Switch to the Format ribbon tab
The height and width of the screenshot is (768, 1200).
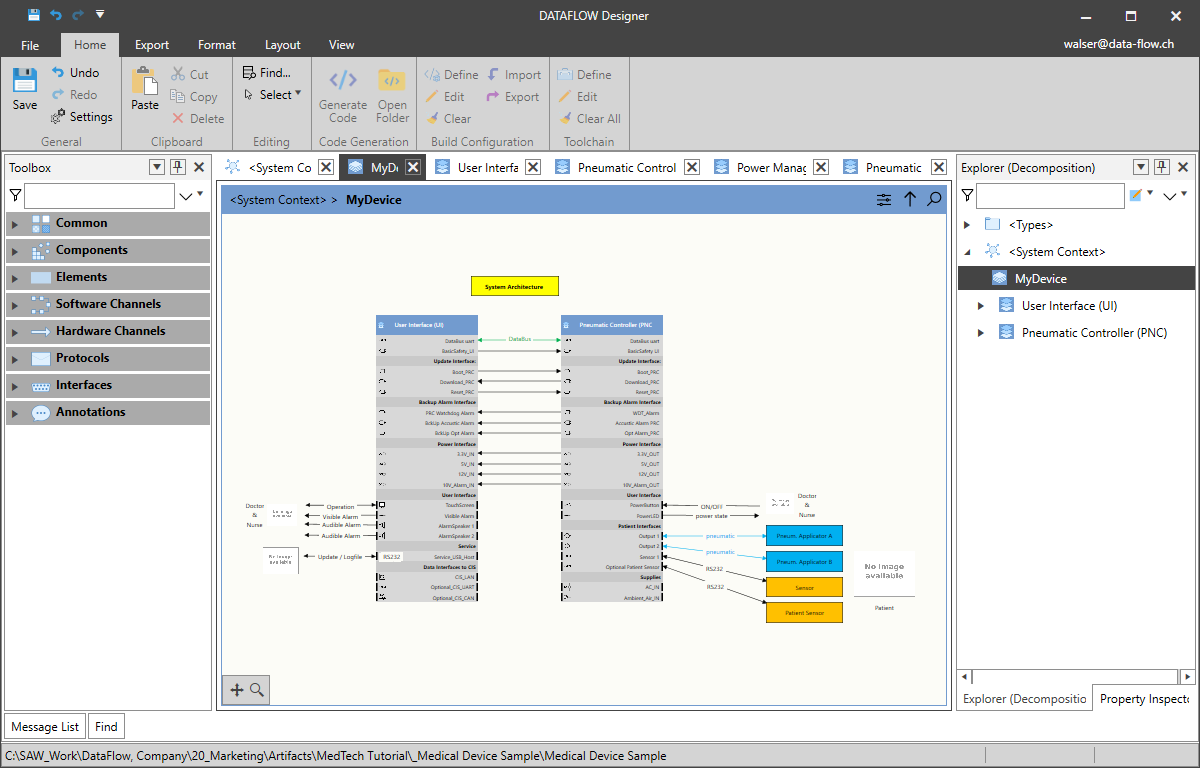coord(217,45)
